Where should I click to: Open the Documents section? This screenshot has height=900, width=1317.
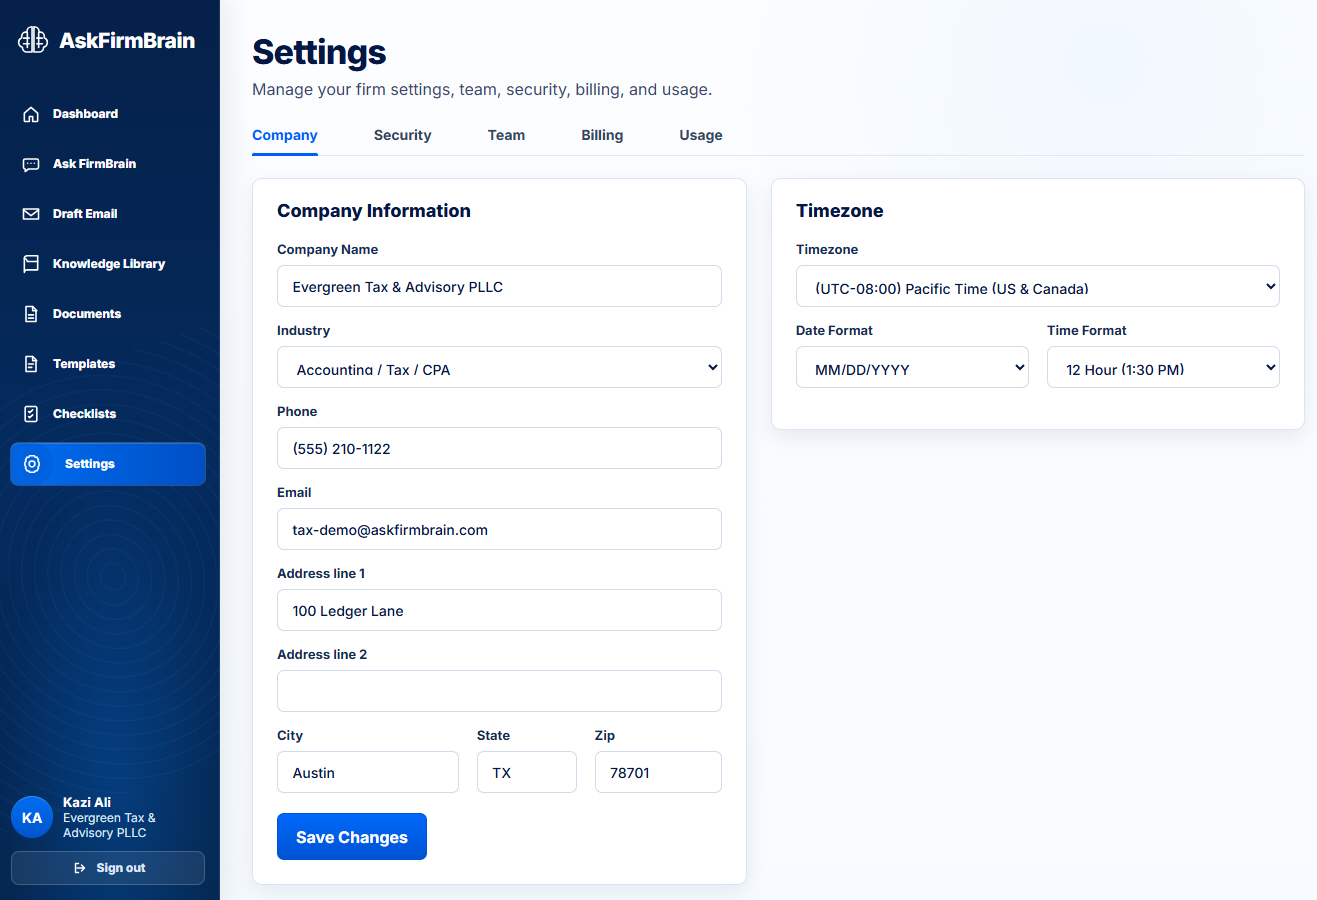108,314
